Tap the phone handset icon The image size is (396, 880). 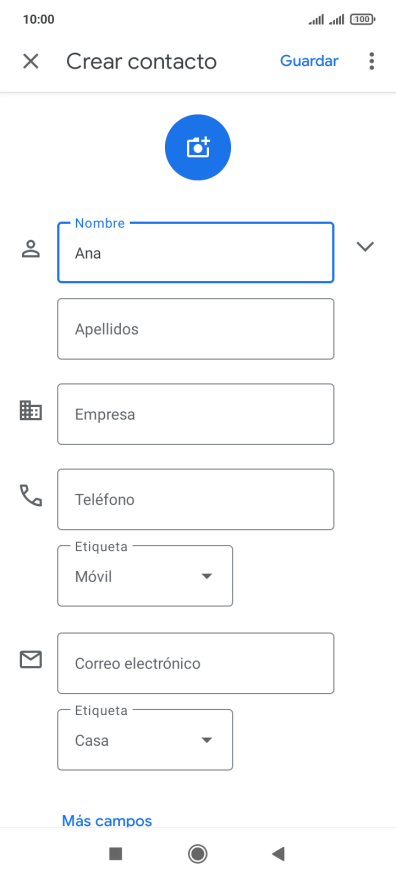[31, 496]
